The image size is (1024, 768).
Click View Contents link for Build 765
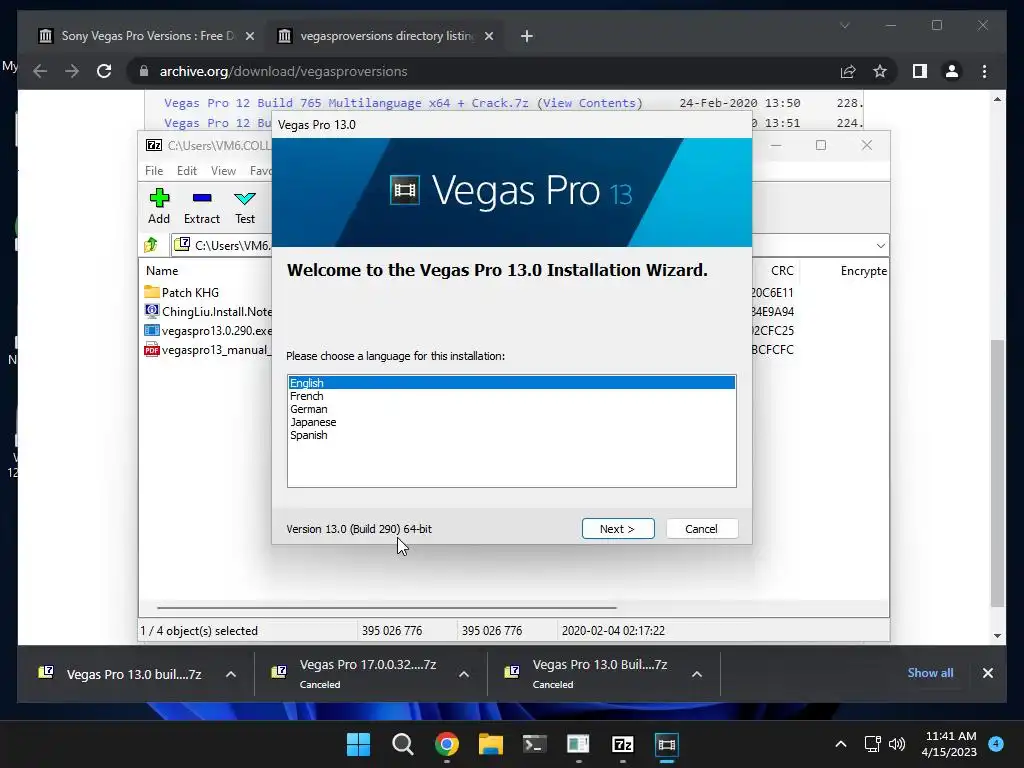[x=589, y=103]
